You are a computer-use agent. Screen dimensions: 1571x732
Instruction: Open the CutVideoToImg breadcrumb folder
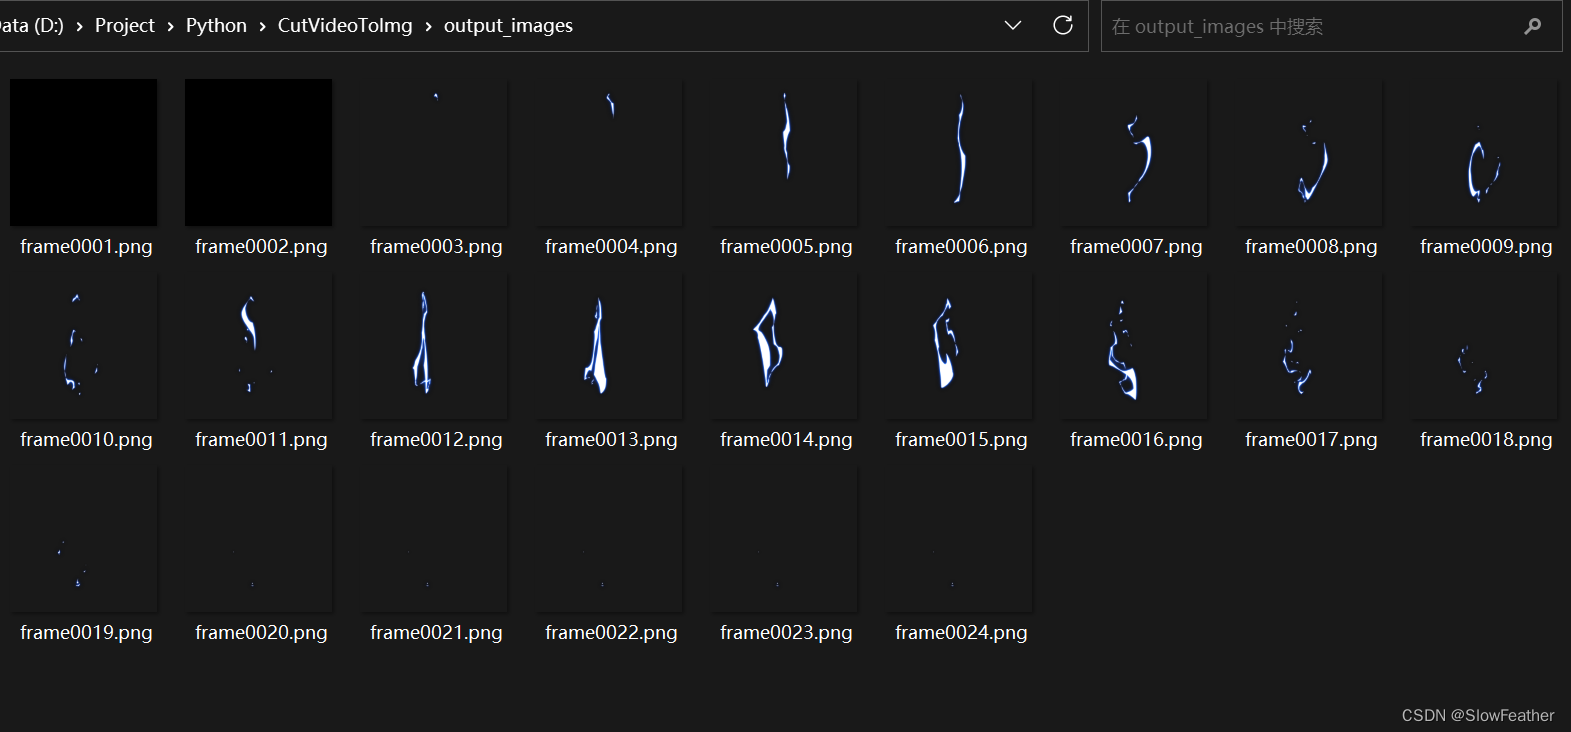(345, 25)
